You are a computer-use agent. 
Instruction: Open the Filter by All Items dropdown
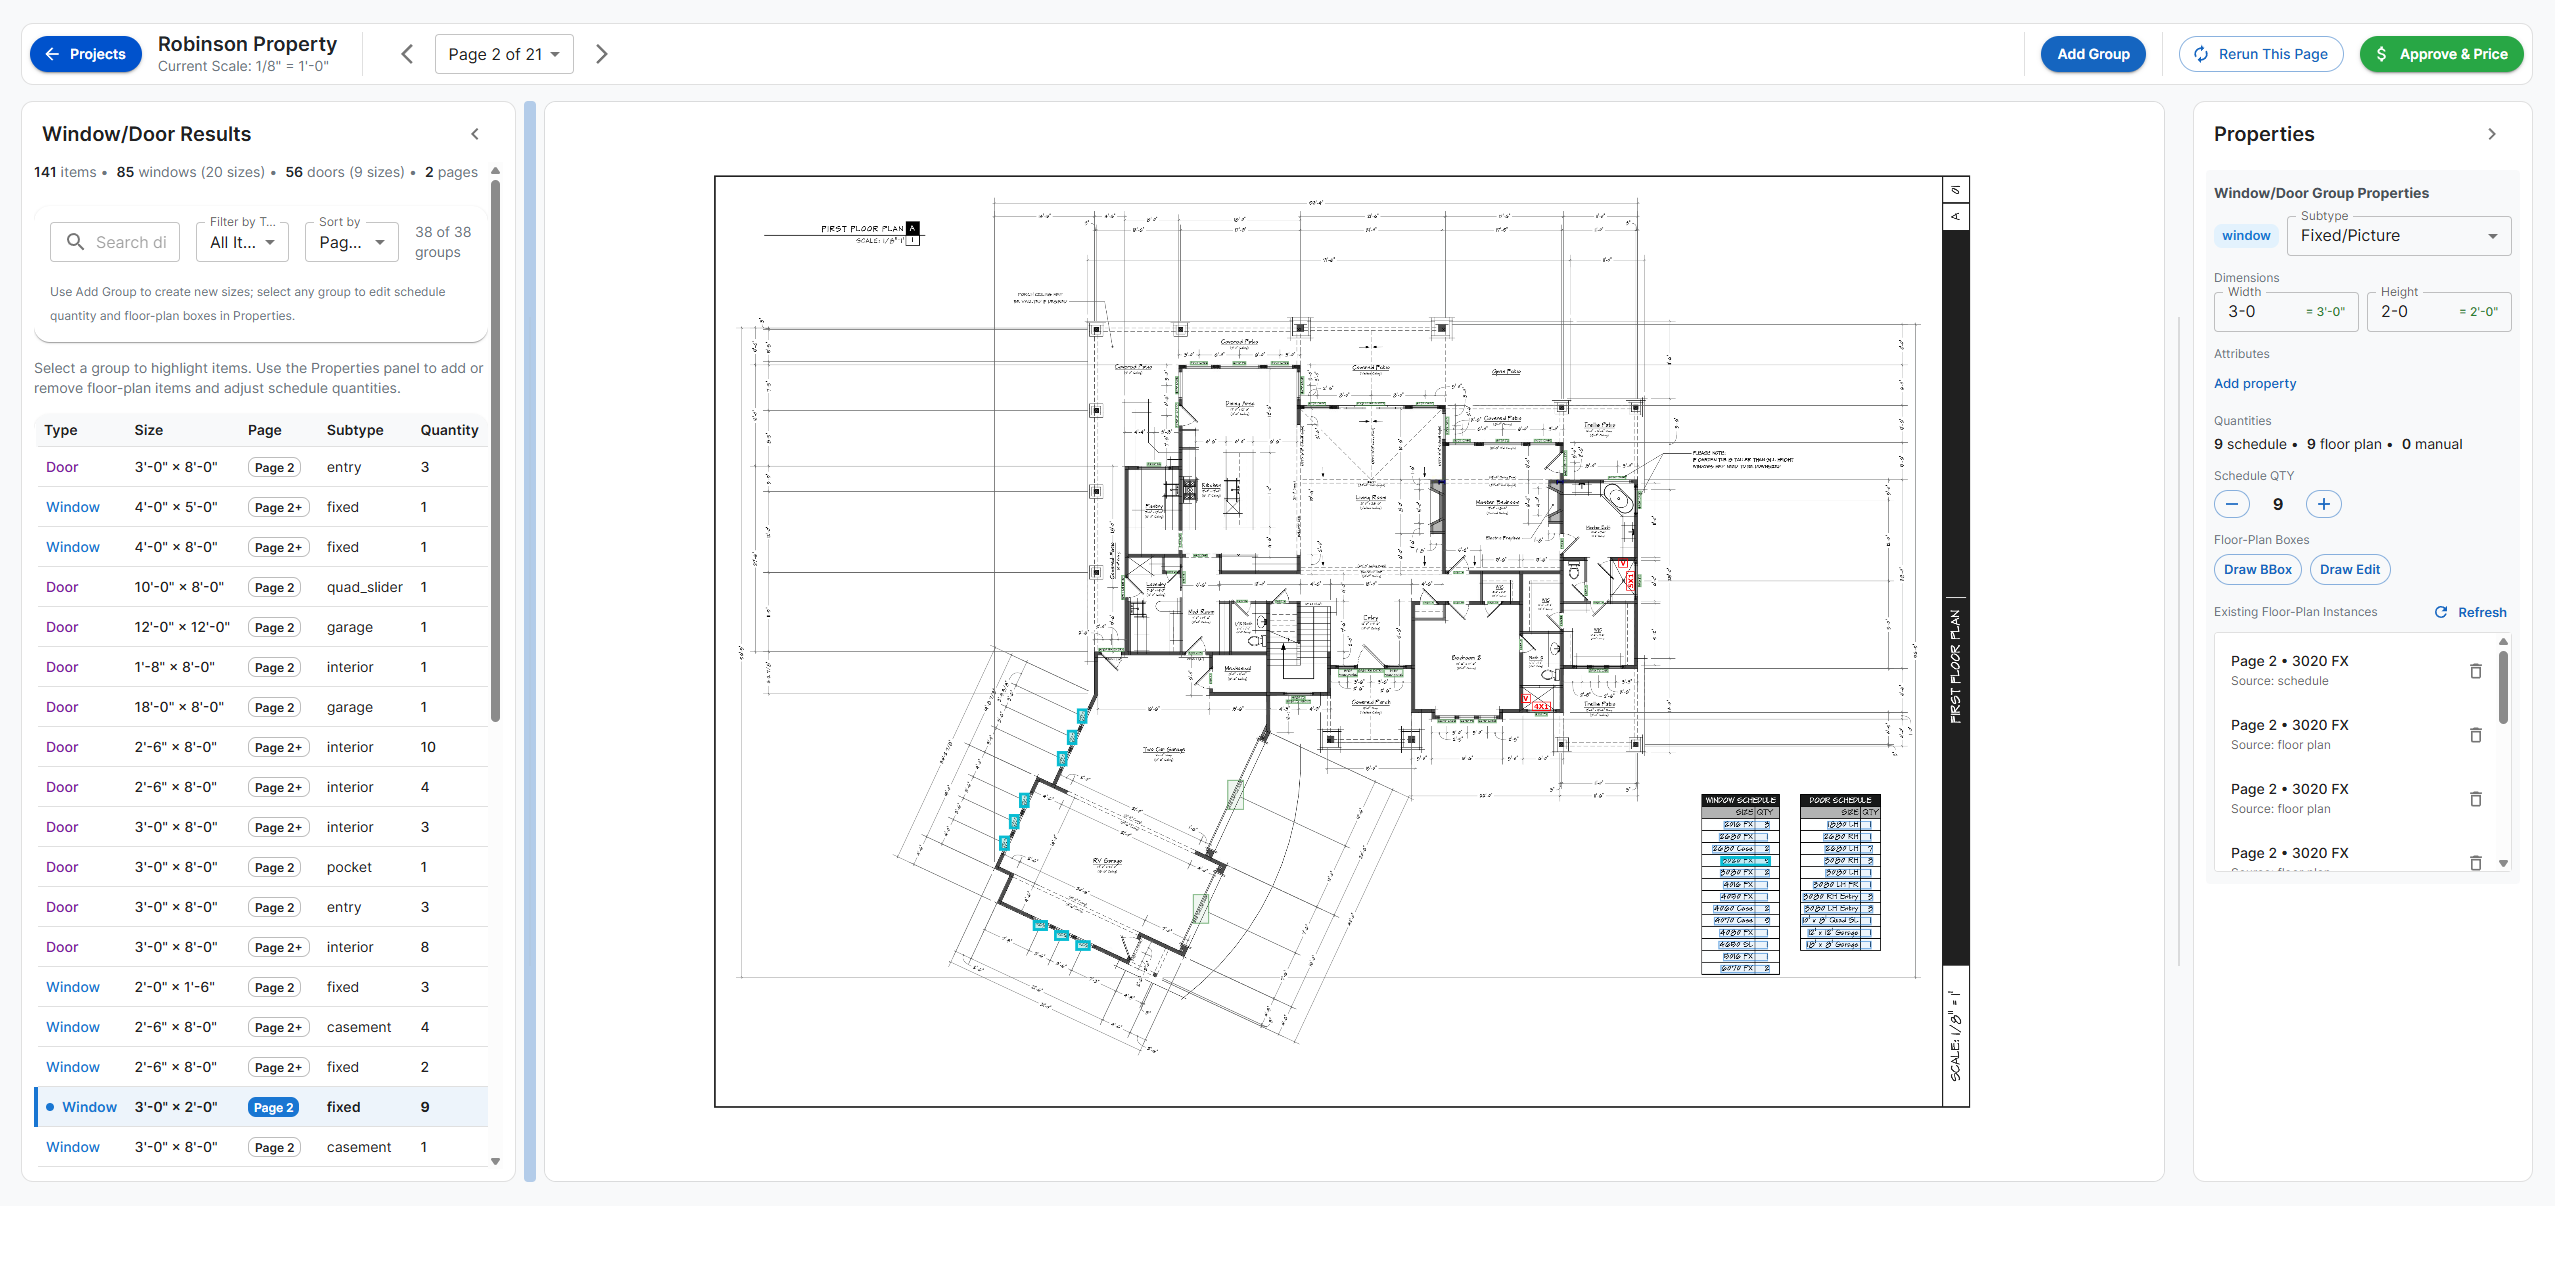click(x=241, y=241)
